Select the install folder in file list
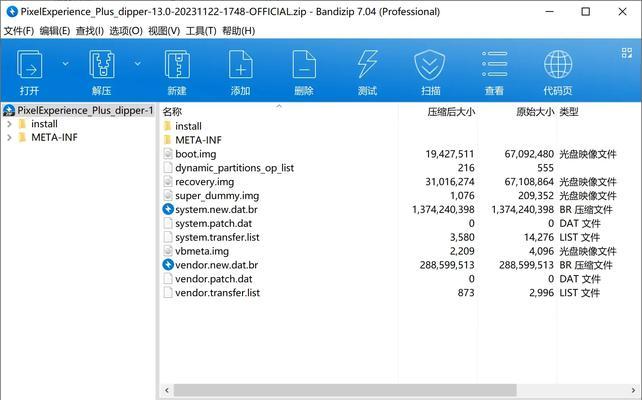The width and height of the screenshot is (642, 400). [188, 126]
